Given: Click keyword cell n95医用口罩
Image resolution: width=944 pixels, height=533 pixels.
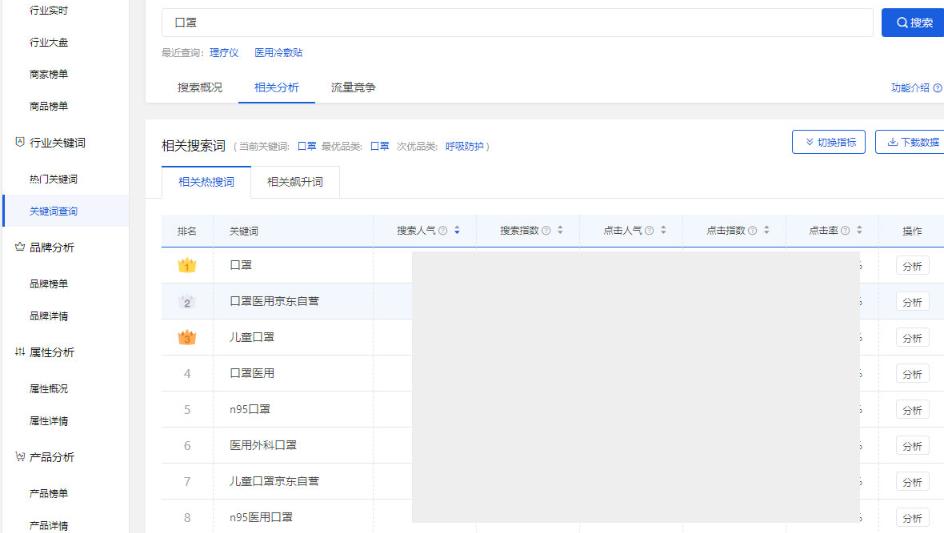Looking at the screenshot, I should (261, 517).
